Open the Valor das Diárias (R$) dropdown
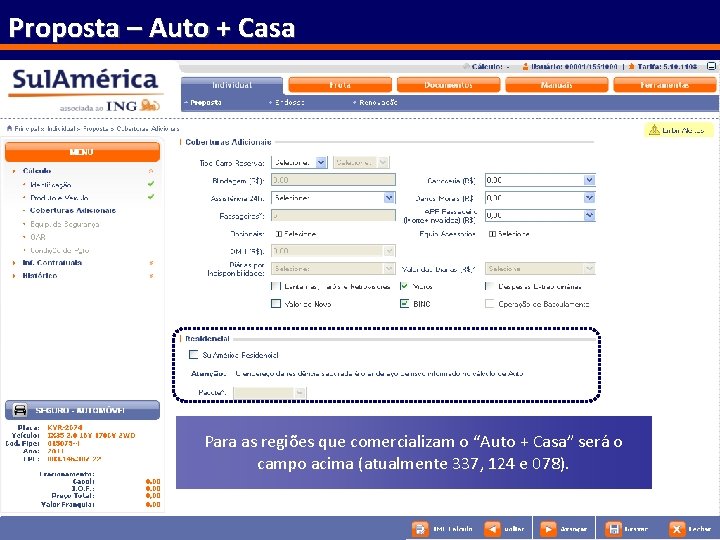The width and height of the screenshot is (720, 540). point(540,268)
